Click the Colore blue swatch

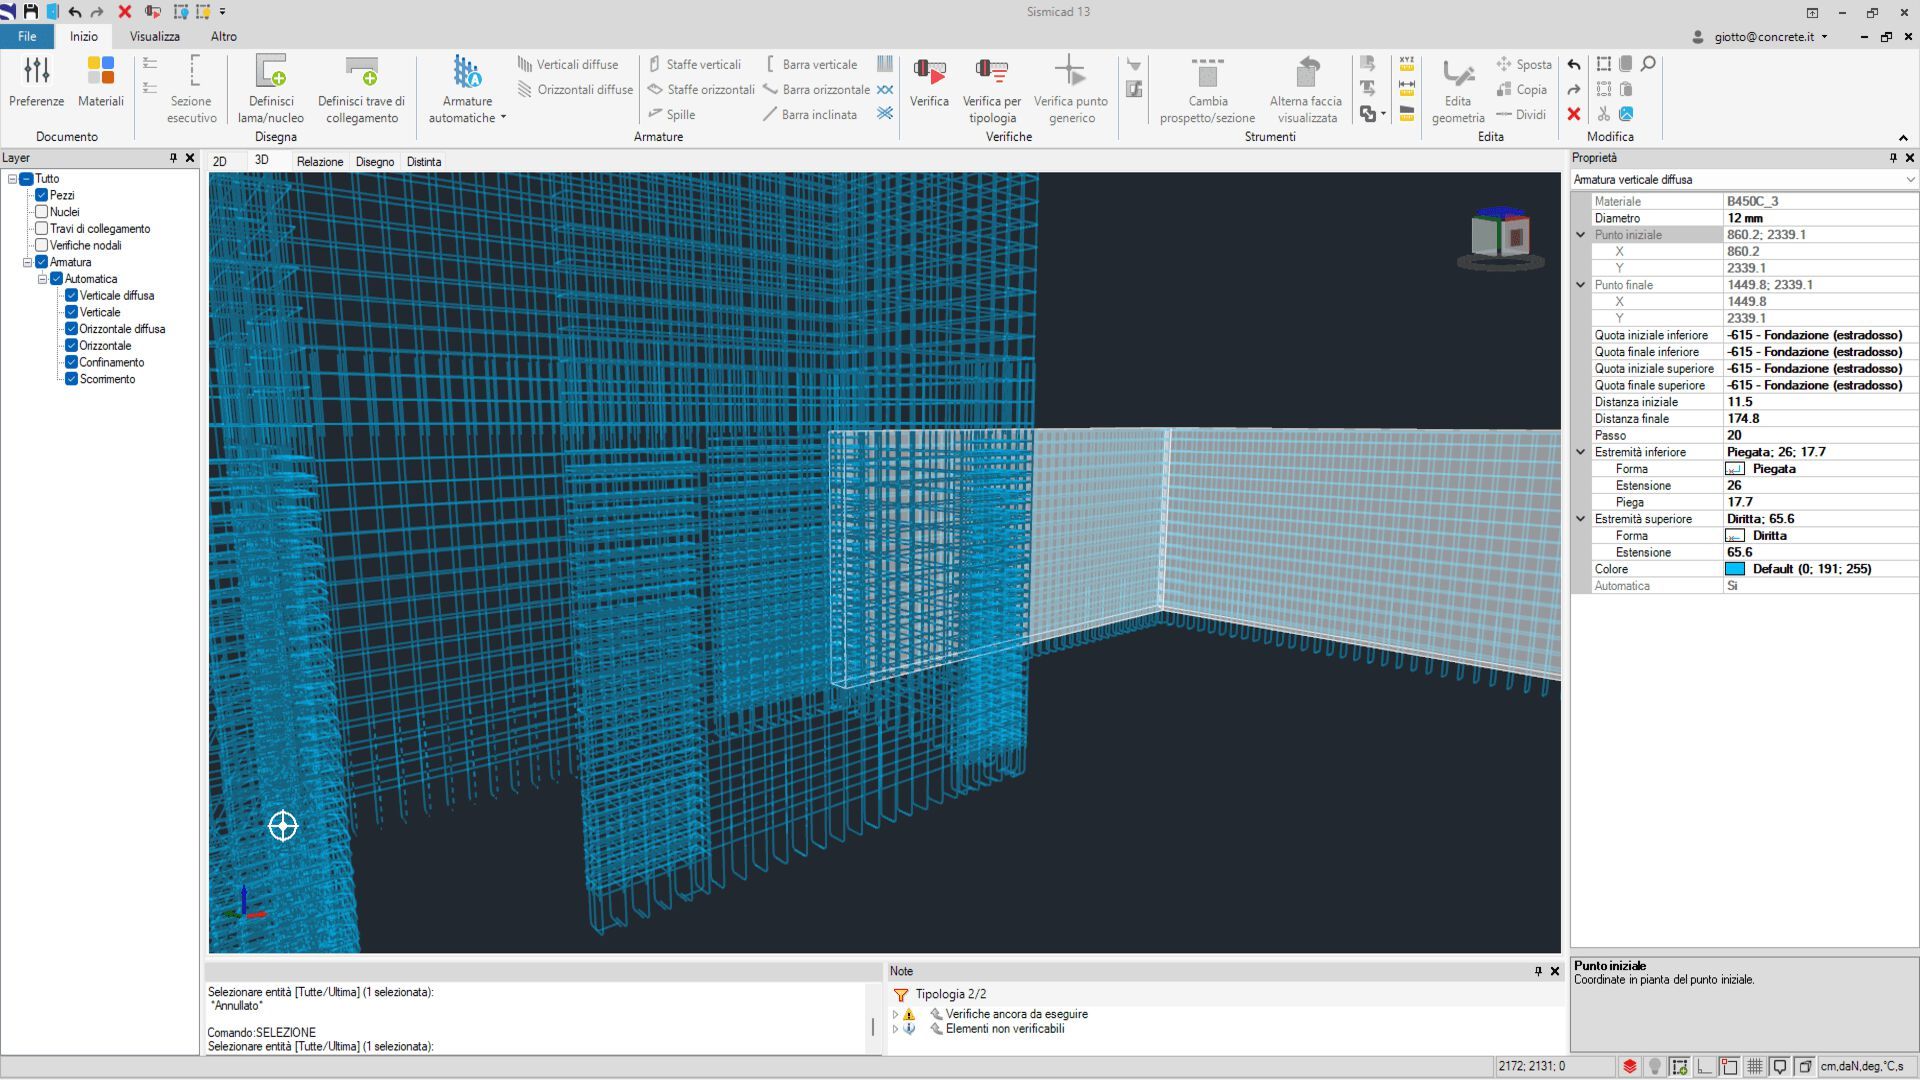click(x=1735, y=569)
